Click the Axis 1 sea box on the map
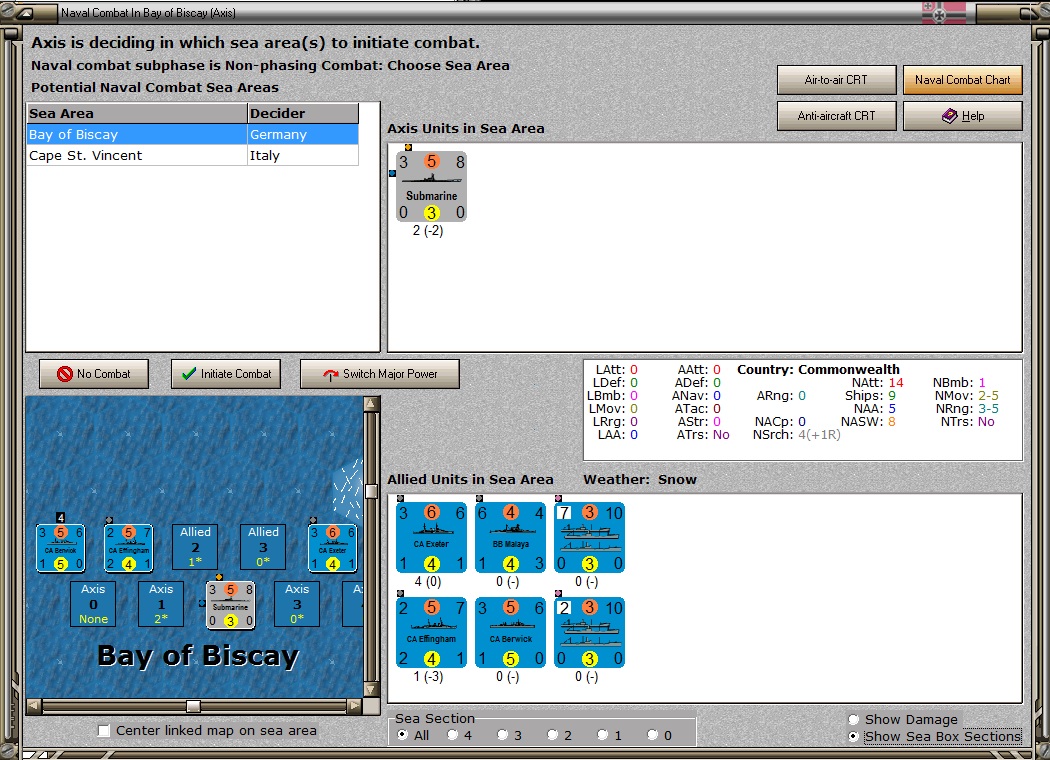Viewport: 1050px width, 760px height. pos(161,604)
